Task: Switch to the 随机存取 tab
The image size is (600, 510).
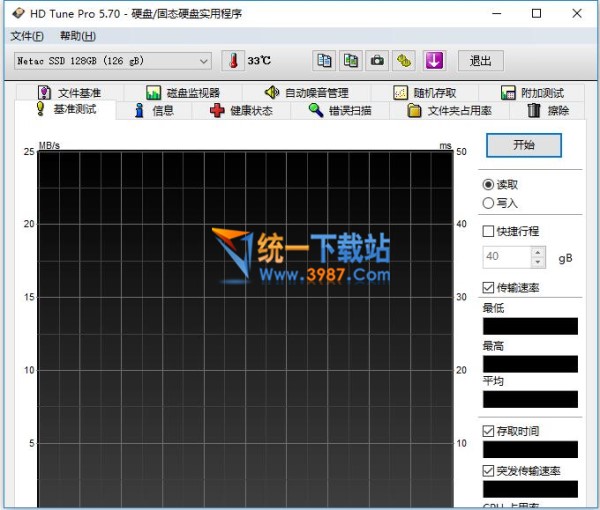Action: click(x=425, y=93)
